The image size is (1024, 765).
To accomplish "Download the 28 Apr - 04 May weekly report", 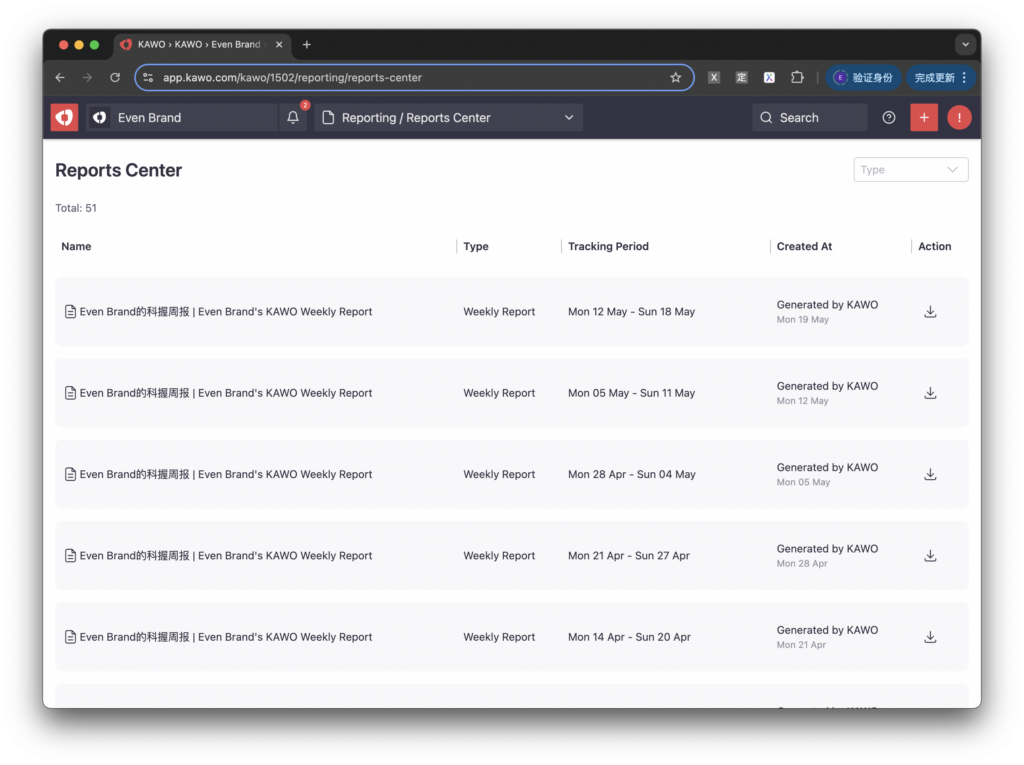I will [x=930, y=474].
